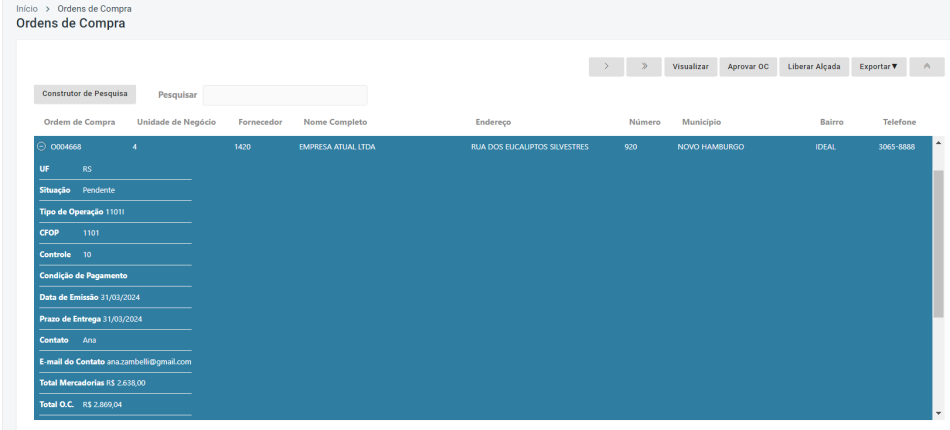This screenshot has width=950, height=430.
Task: Open Ordens de Compra breadcrumb
Action: (x=94, y=9)
